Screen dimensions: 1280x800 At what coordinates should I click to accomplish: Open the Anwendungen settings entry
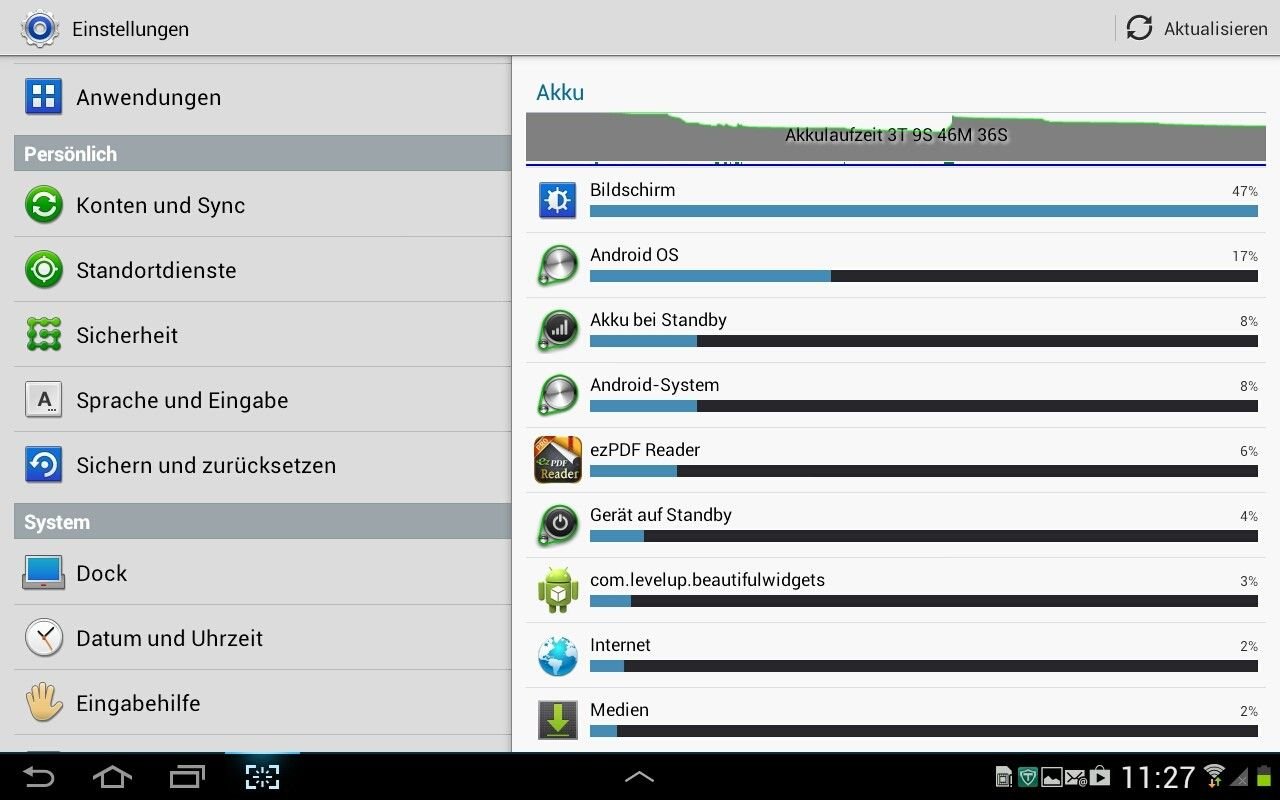point(262,97)
